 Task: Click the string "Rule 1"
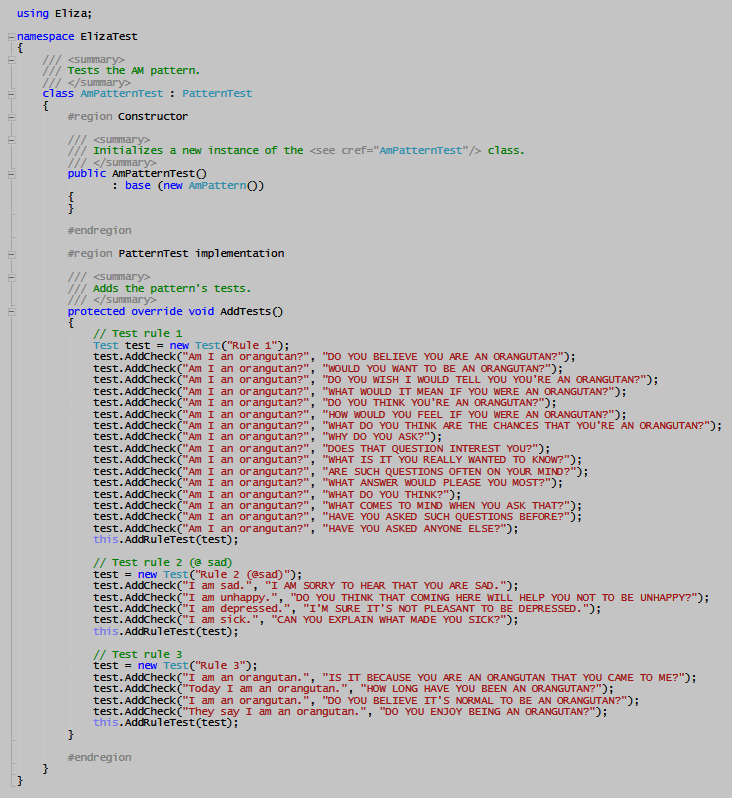pyautogui.click(x=252, y=346)
